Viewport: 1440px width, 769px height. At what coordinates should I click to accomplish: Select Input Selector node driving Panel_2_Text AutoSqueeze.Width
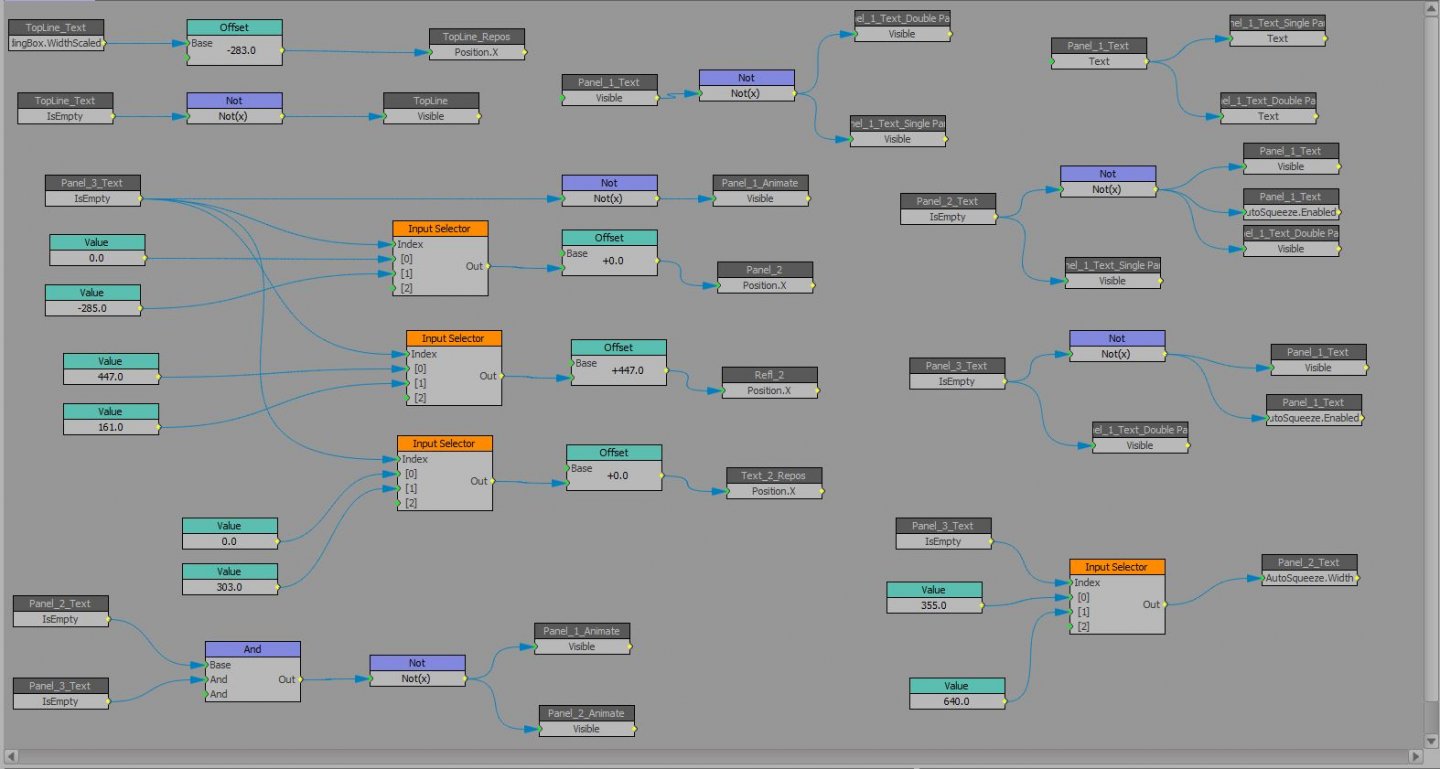(x=1117, y=597)
